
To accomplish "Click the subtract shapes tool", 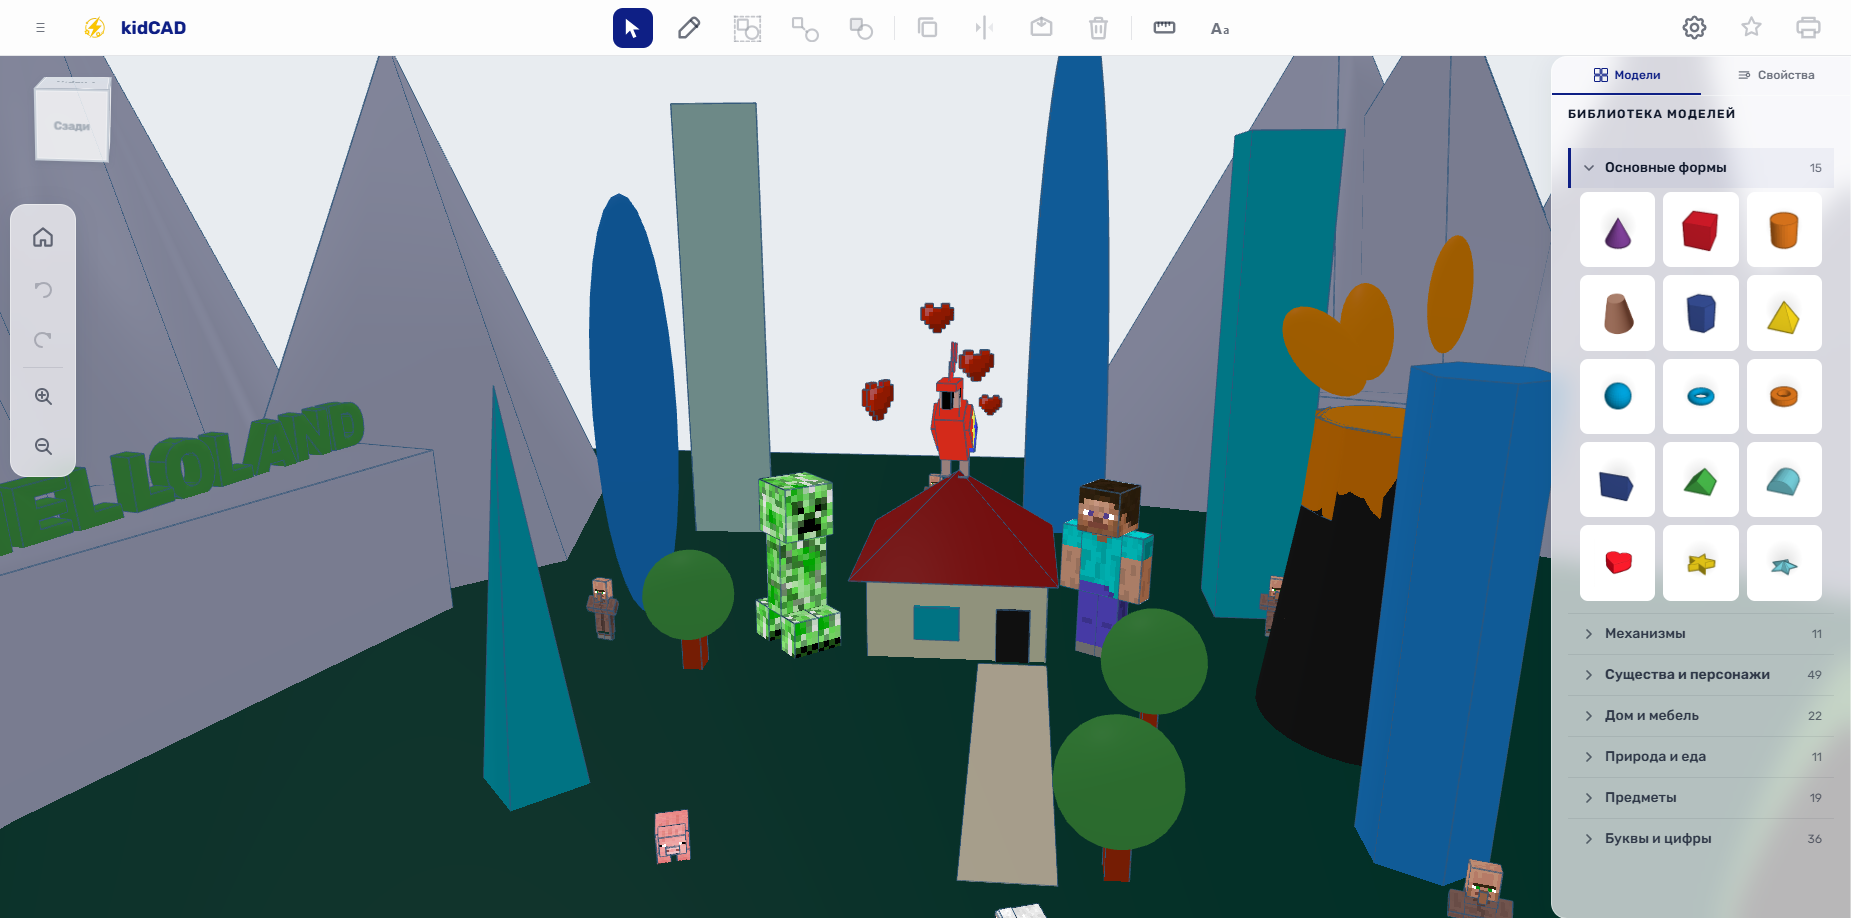I will point(861,28).
